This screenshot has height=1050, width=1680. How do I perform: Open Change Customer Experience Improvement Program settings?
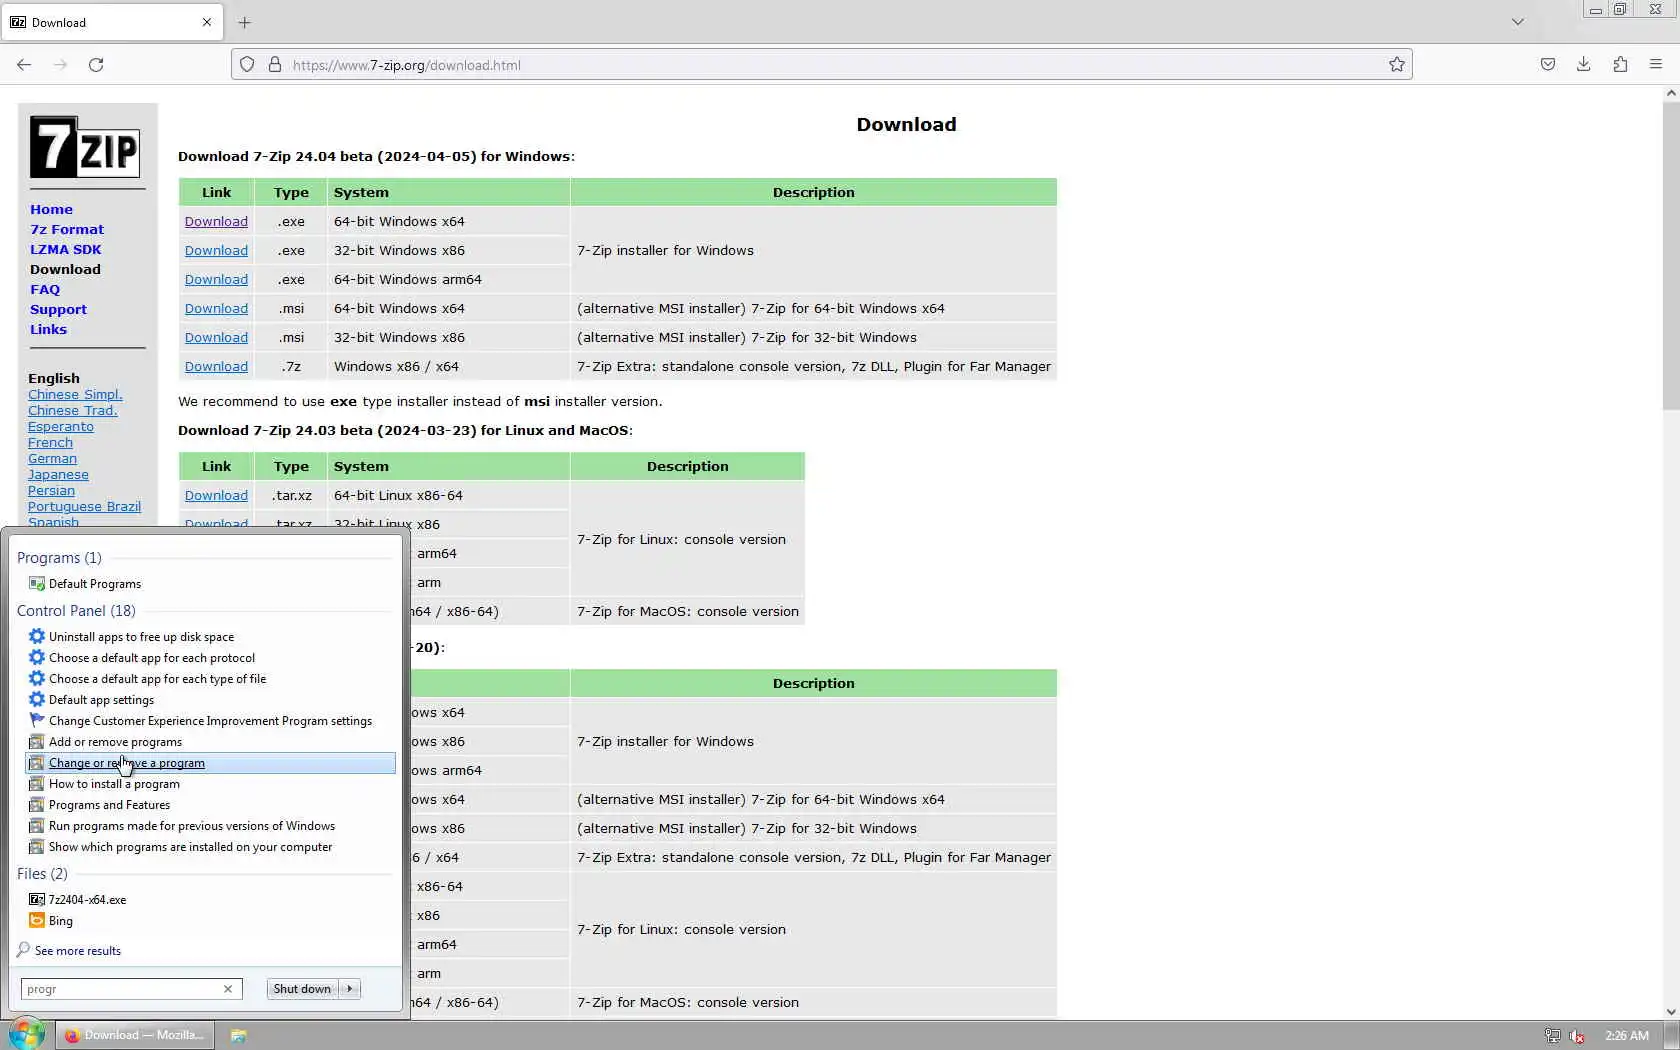pos(210,721)
